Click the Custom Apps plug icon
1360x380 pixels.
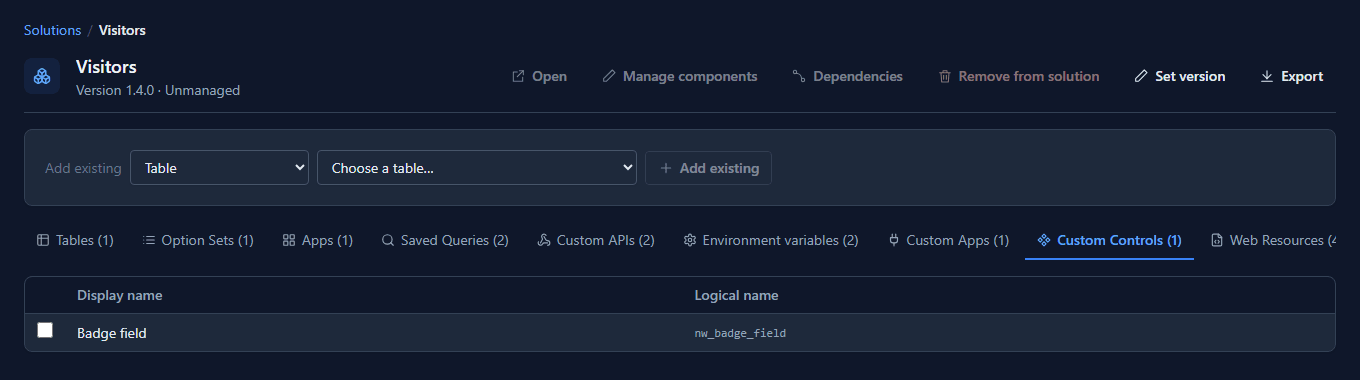point(894,240)
